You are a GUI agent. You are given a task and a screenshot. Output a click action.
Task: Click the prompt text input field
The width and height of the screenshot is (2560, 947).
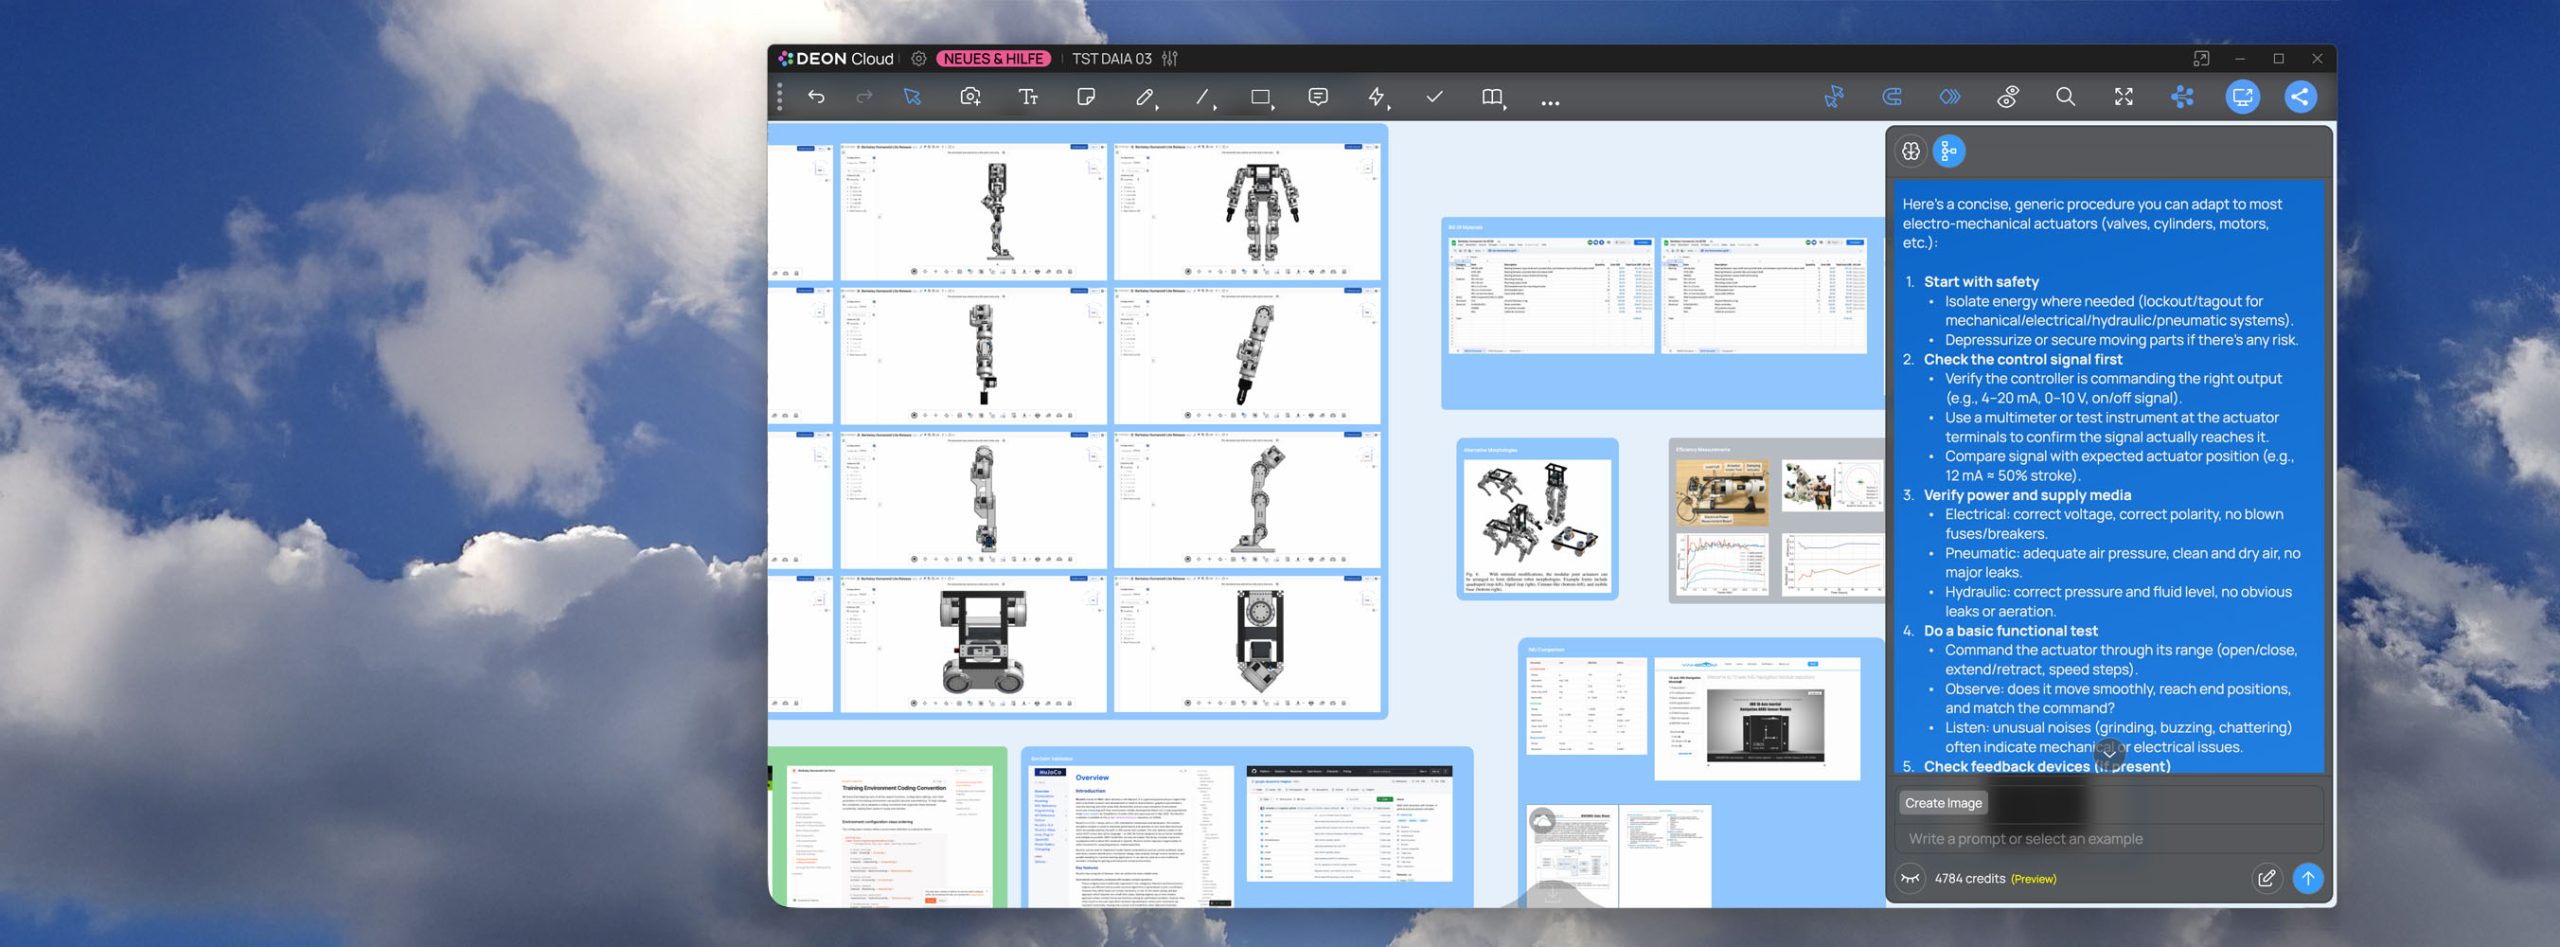coord(2100,839)
